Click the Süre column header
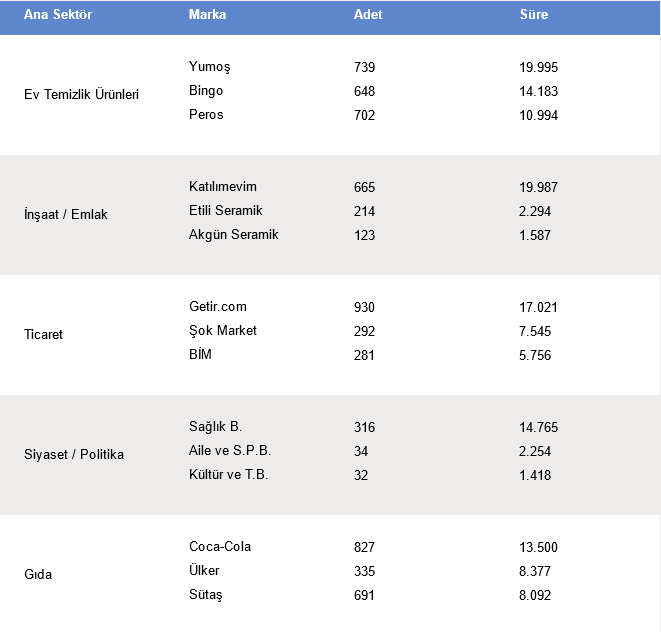The width and height of the screenshot is (661, 632). pos(534,15)
